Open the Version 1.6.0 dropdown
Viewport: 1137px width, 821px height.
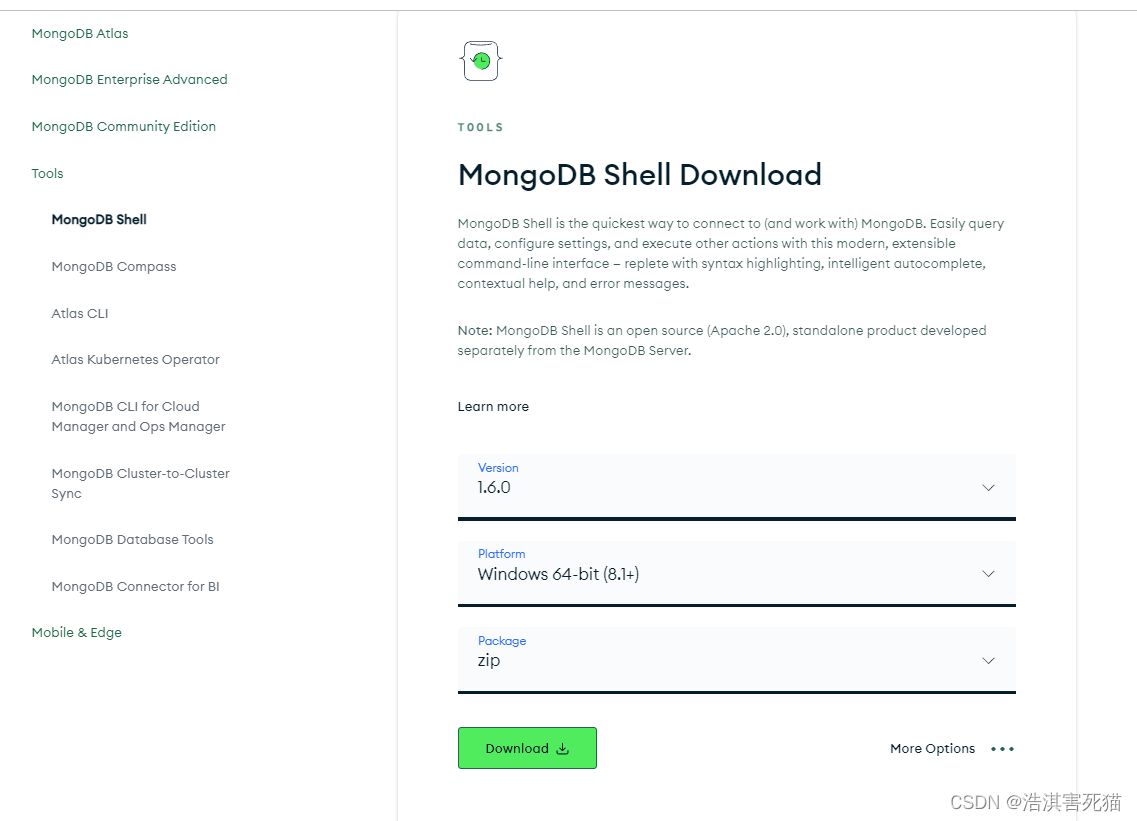pyautogui.click(x=737, y=487)
